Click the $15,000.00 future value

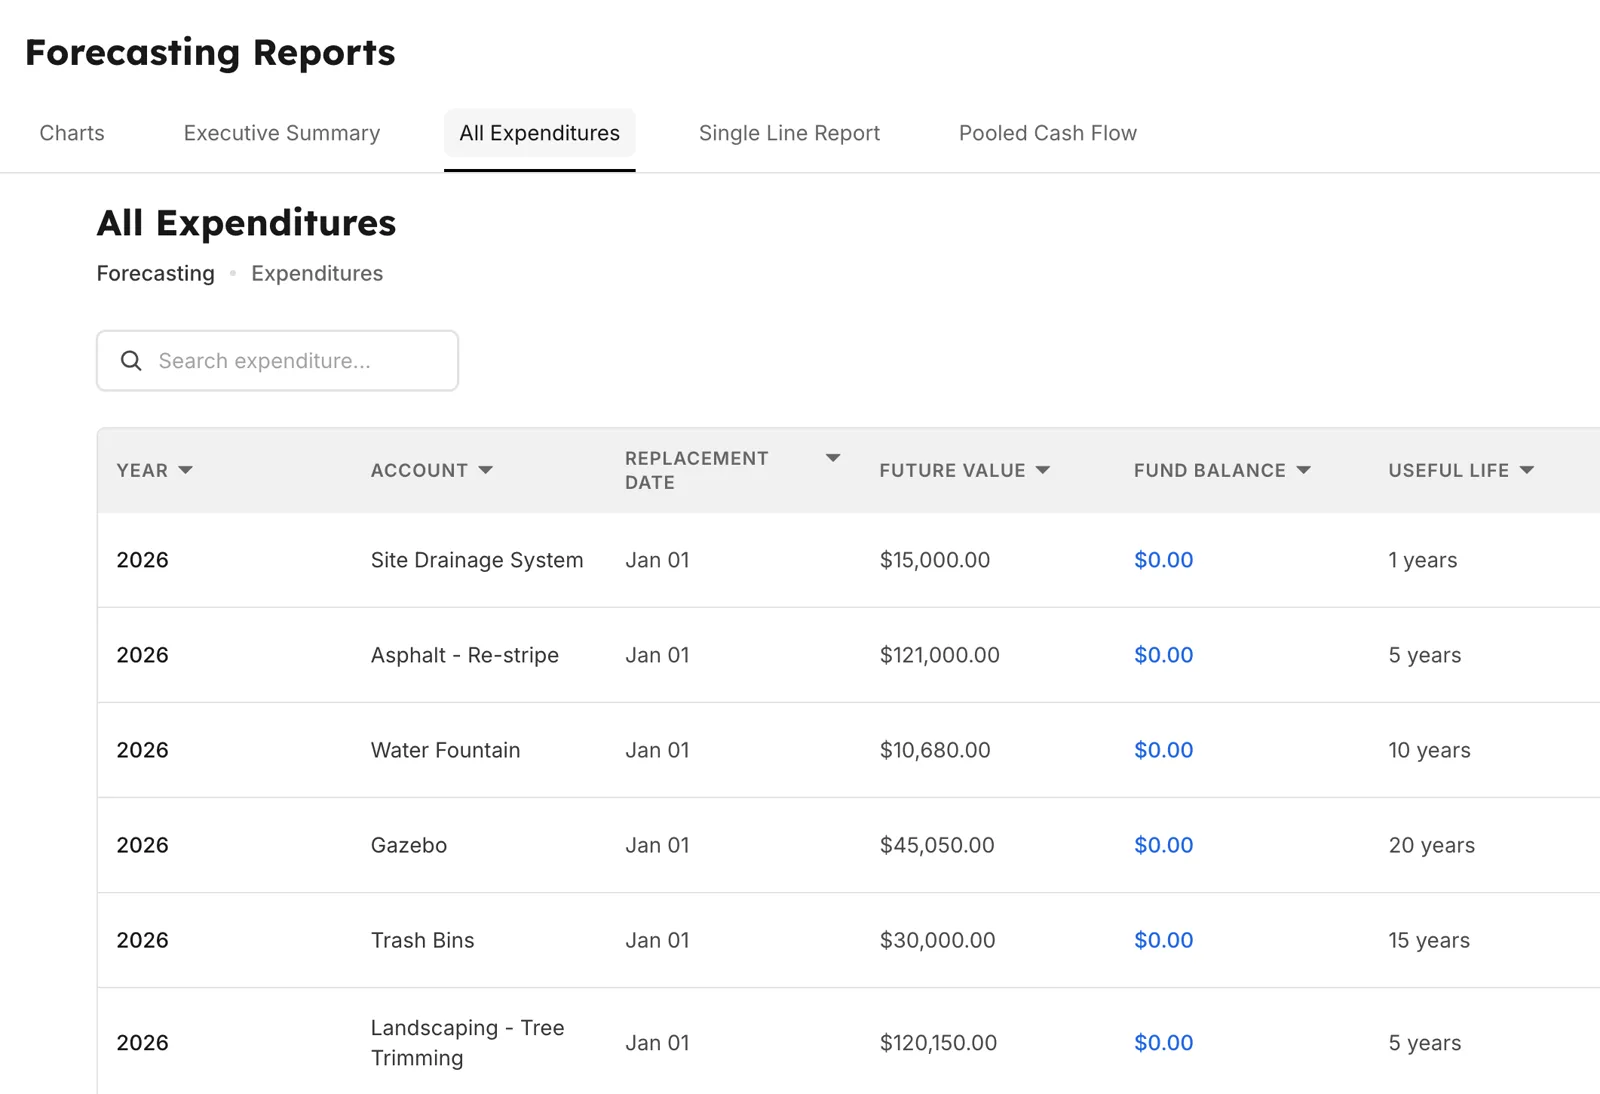[x=935, y=560]
